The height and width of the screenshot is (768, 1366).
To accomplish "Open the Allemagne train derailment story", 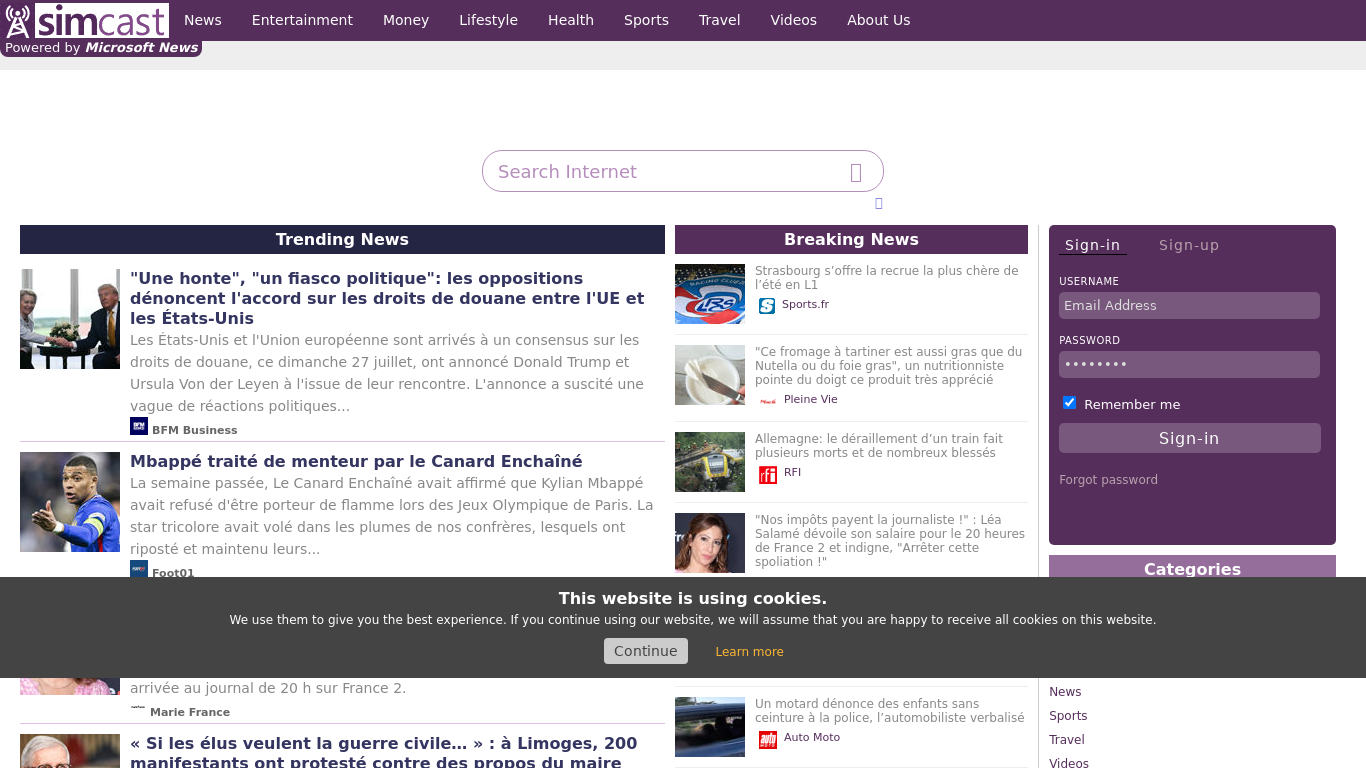I will [879, 446].
